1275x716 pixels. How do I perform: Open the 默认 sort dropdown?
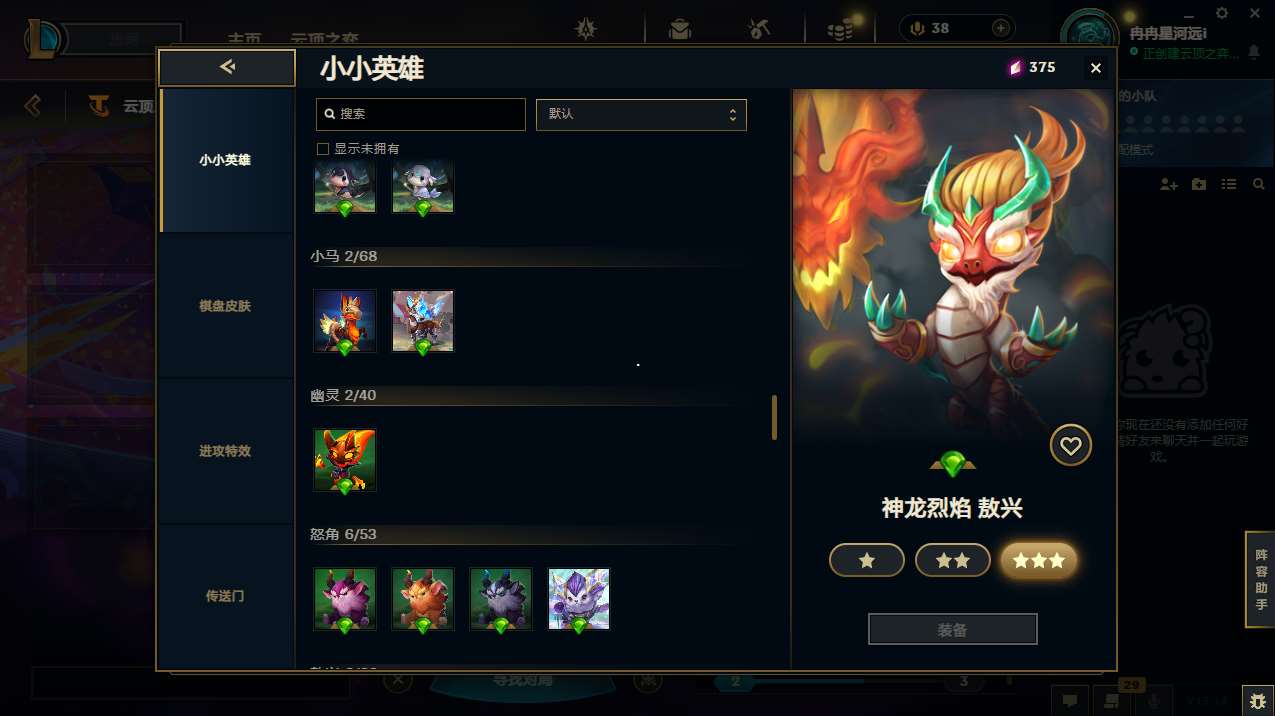pos(641,114)
